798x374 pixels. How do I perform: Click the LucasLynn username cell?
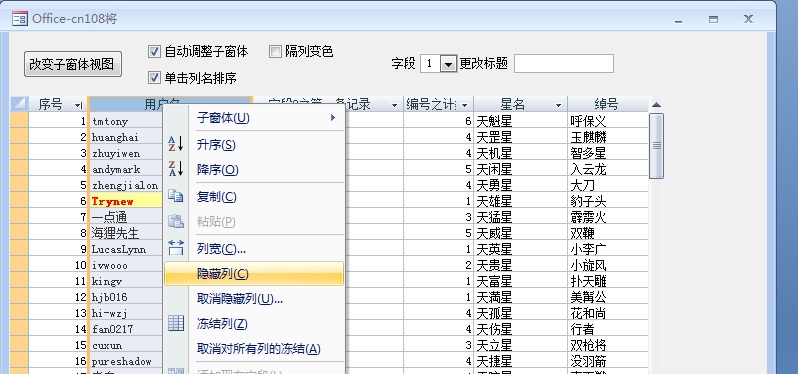tap(126, 249)
